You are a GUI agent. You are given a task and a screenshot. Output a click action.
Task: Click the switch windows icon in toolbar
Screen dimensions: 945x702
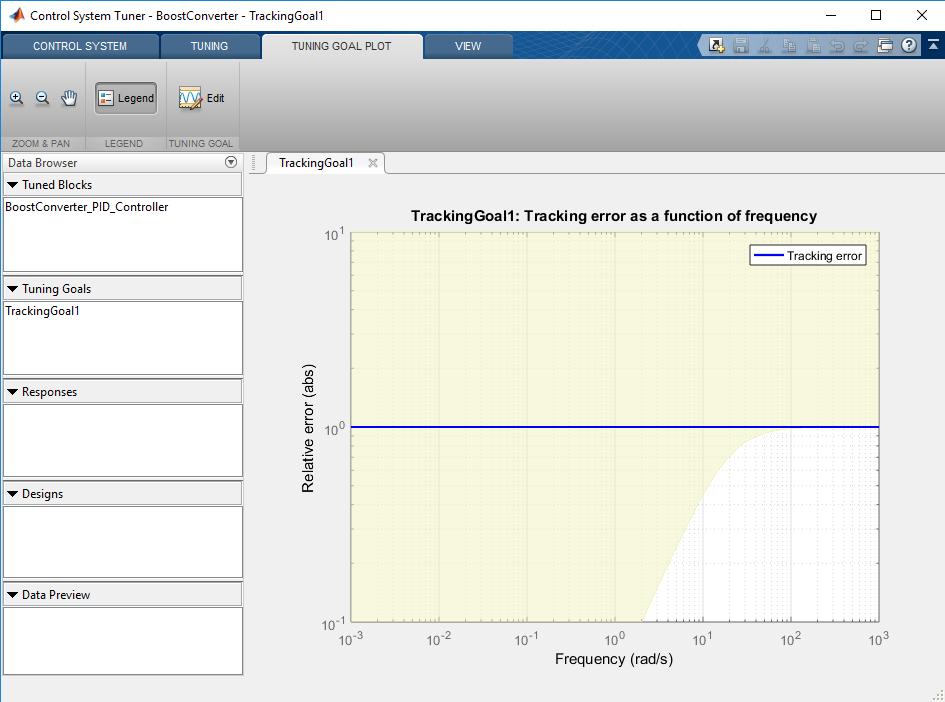point(885,45)
